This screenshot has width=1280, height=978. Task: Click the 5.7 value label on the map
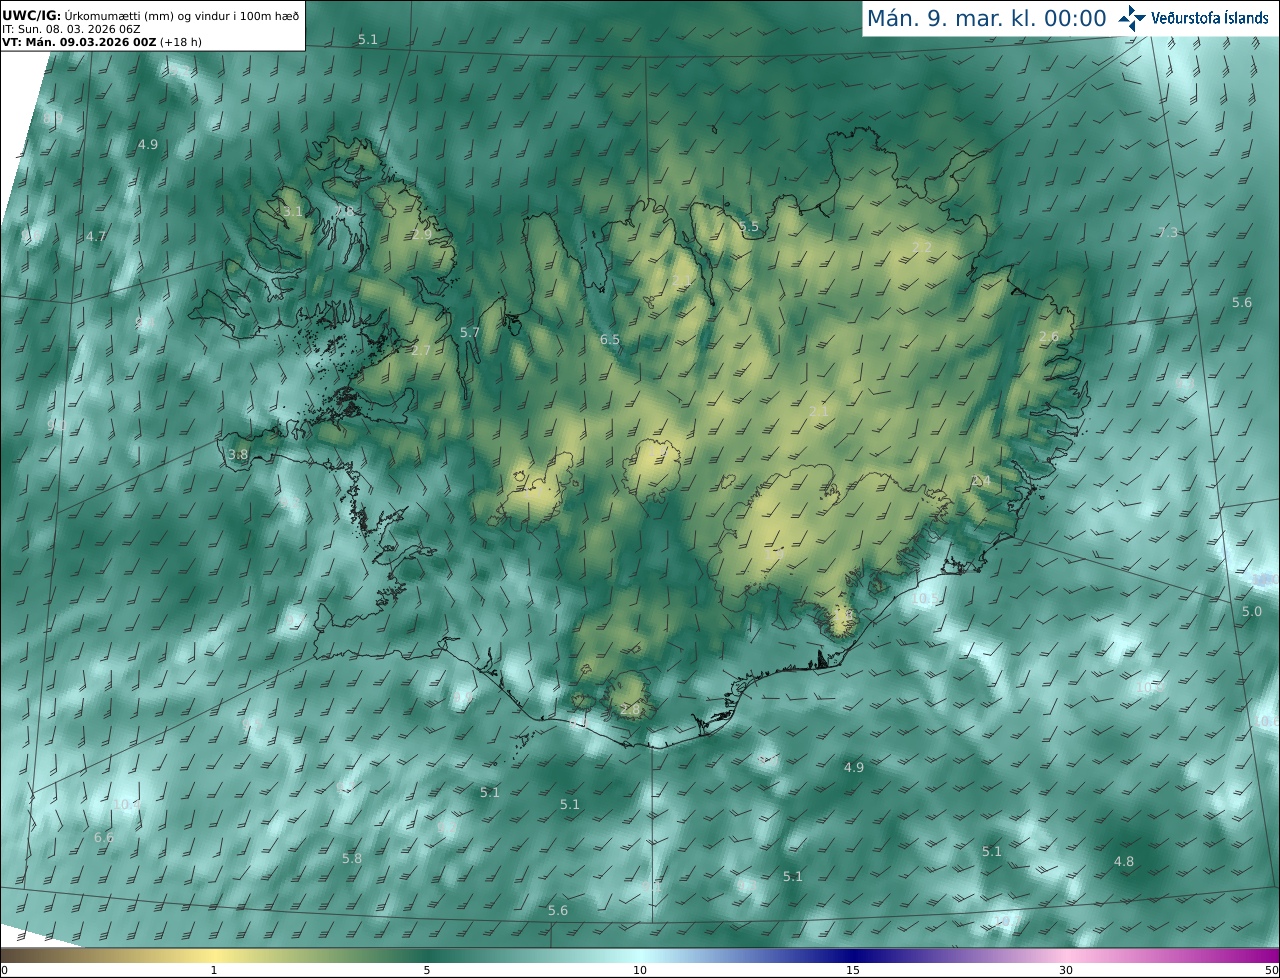[470, 332]
